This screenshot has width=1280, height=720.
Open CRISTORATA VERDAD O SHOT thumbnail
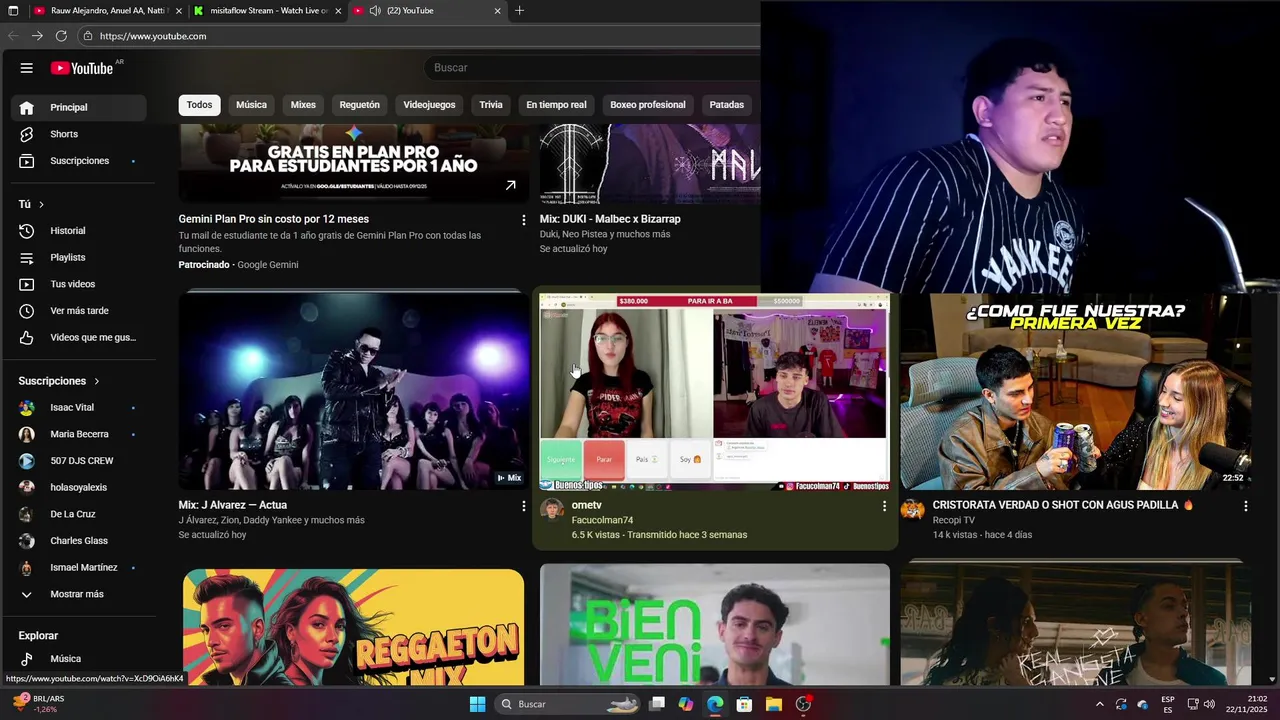click(x=1076, y=390)
